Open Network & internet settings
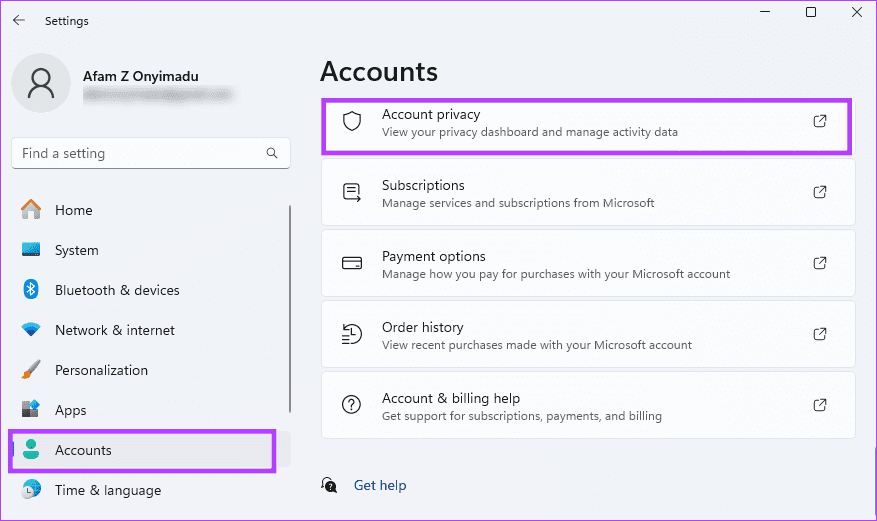This screenshot has width=877, height=521. (x=149, y=330)
